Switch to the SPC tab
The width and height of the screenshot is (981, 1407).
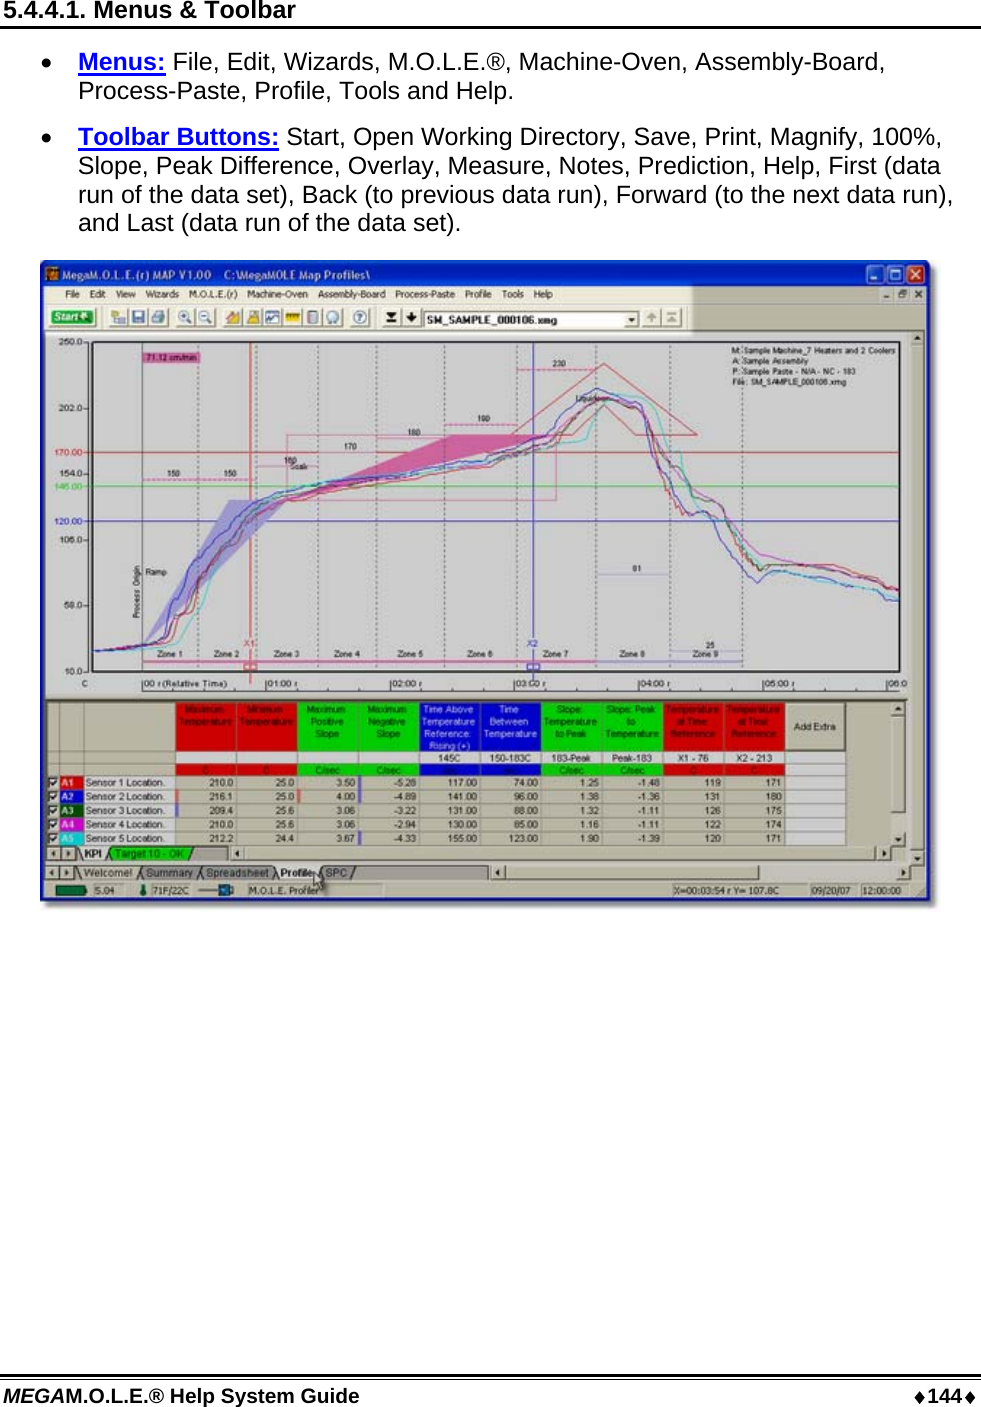(336, 872)
